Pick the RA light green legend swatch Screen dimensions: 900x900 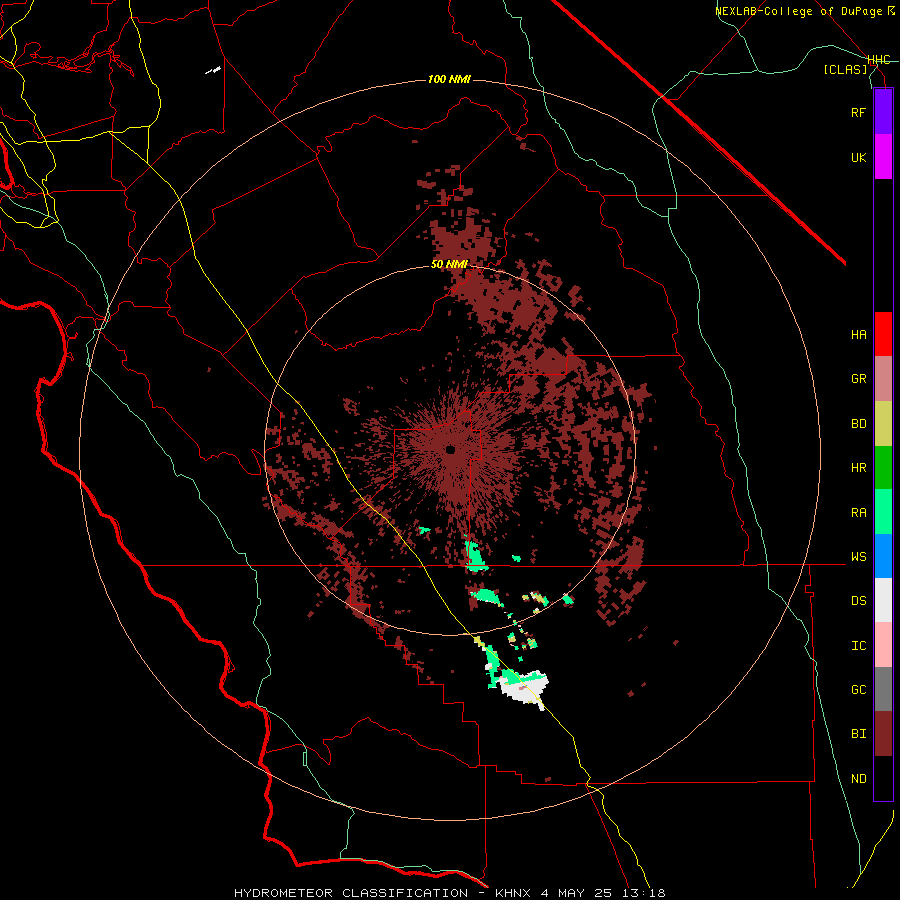[883, 512]
